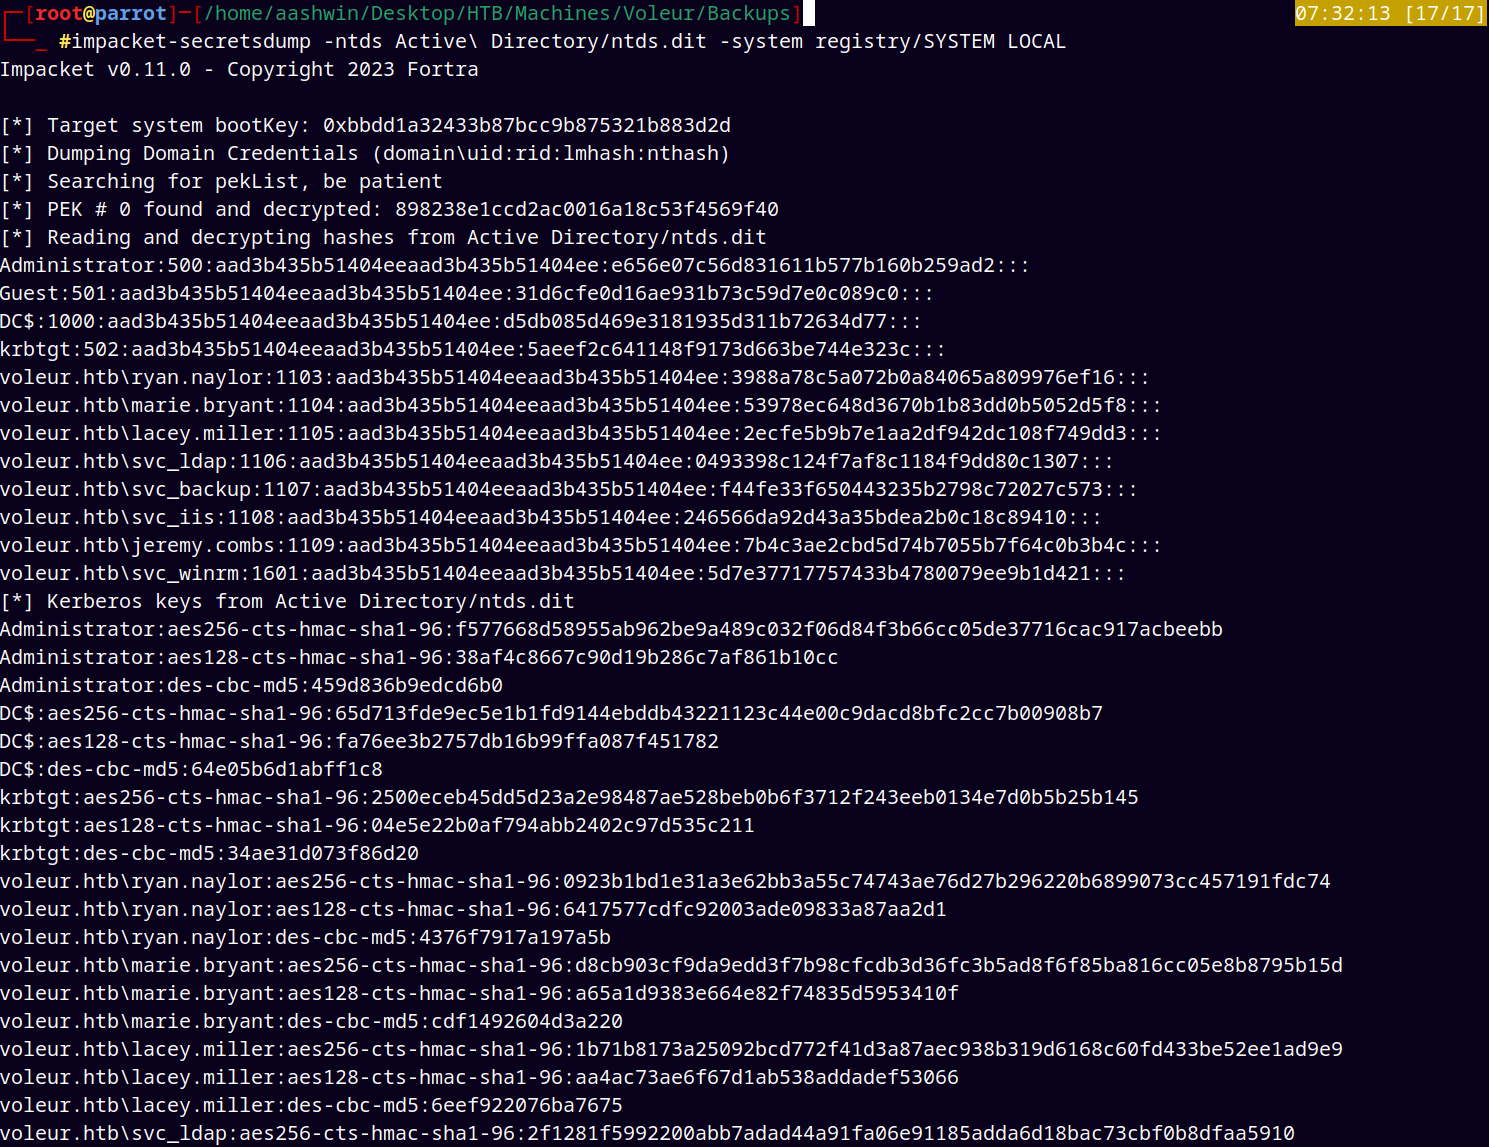
Task: Select the svc_ldap:1106 hash line
Action: [x=557, y=461]
